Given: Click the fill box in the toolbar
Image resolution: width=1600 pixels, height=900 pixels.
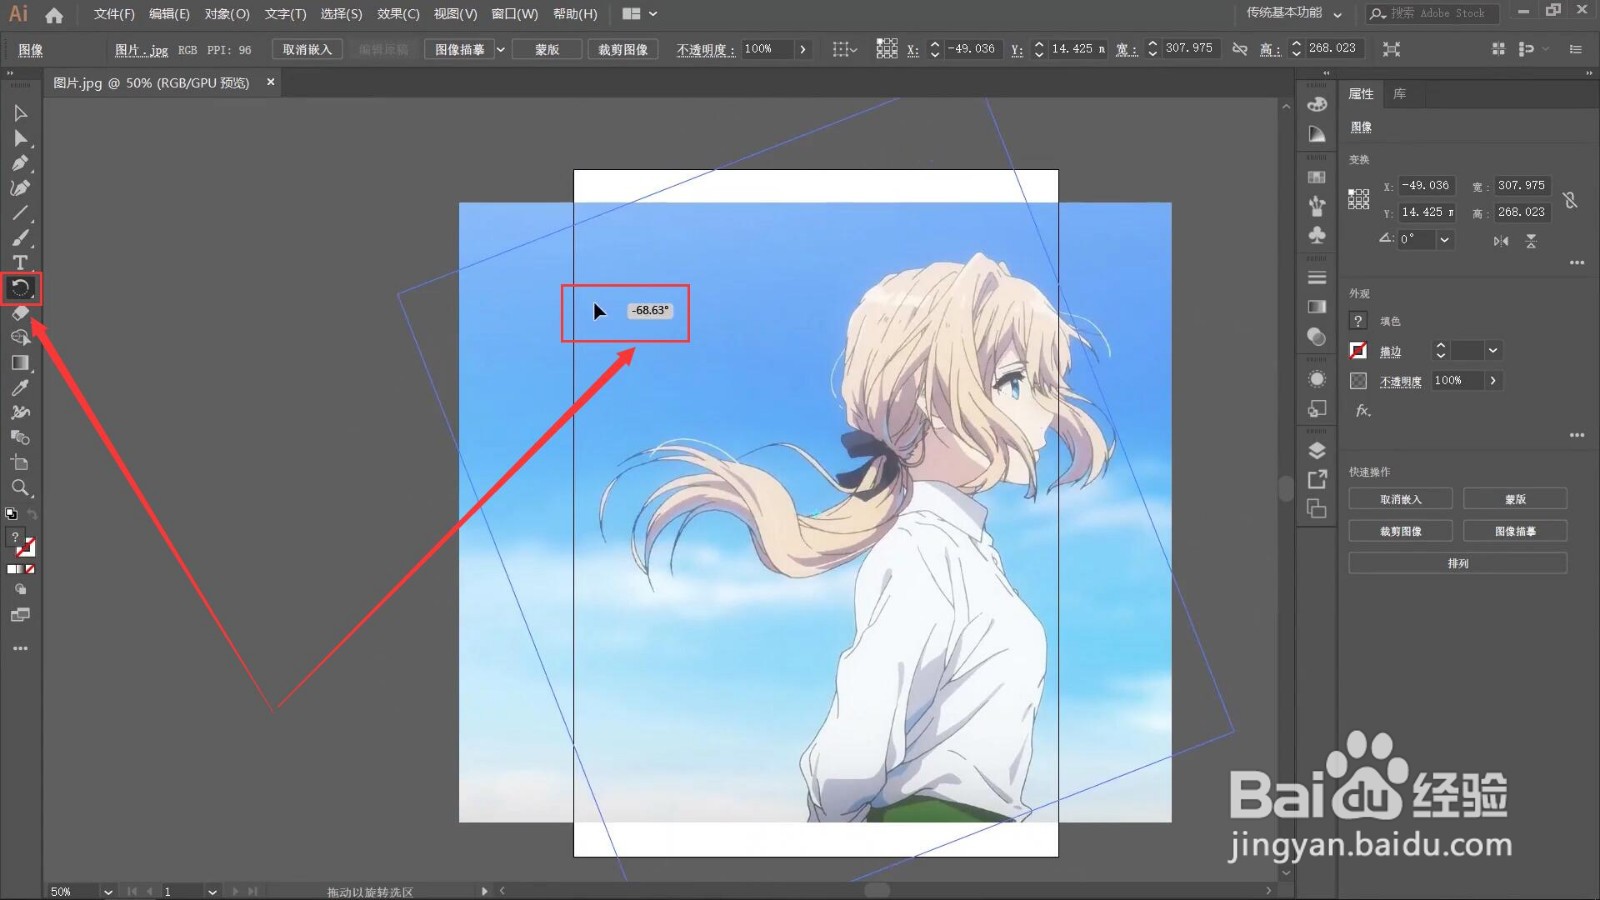Looking at the screenshot, I should [16, 538].
